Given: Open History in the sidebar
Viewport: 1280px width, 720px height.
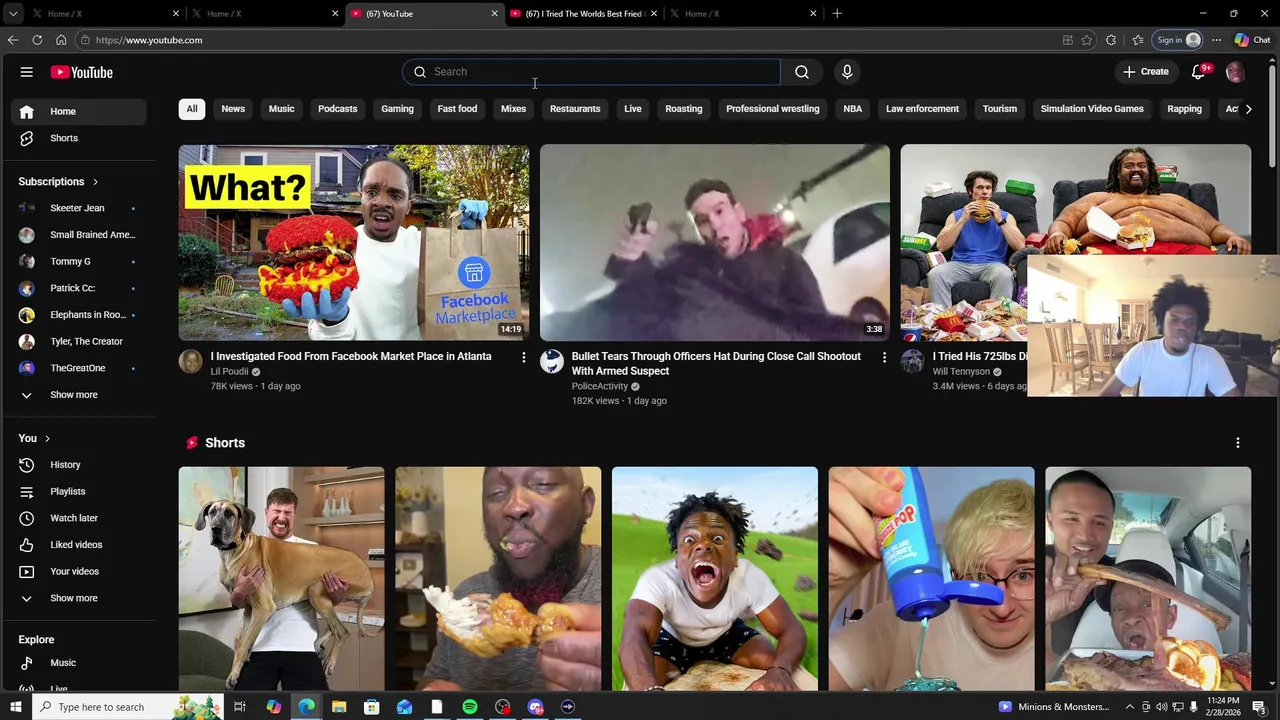Looking at the screenshot, I should pyautogui.click(x=77, y=465).
